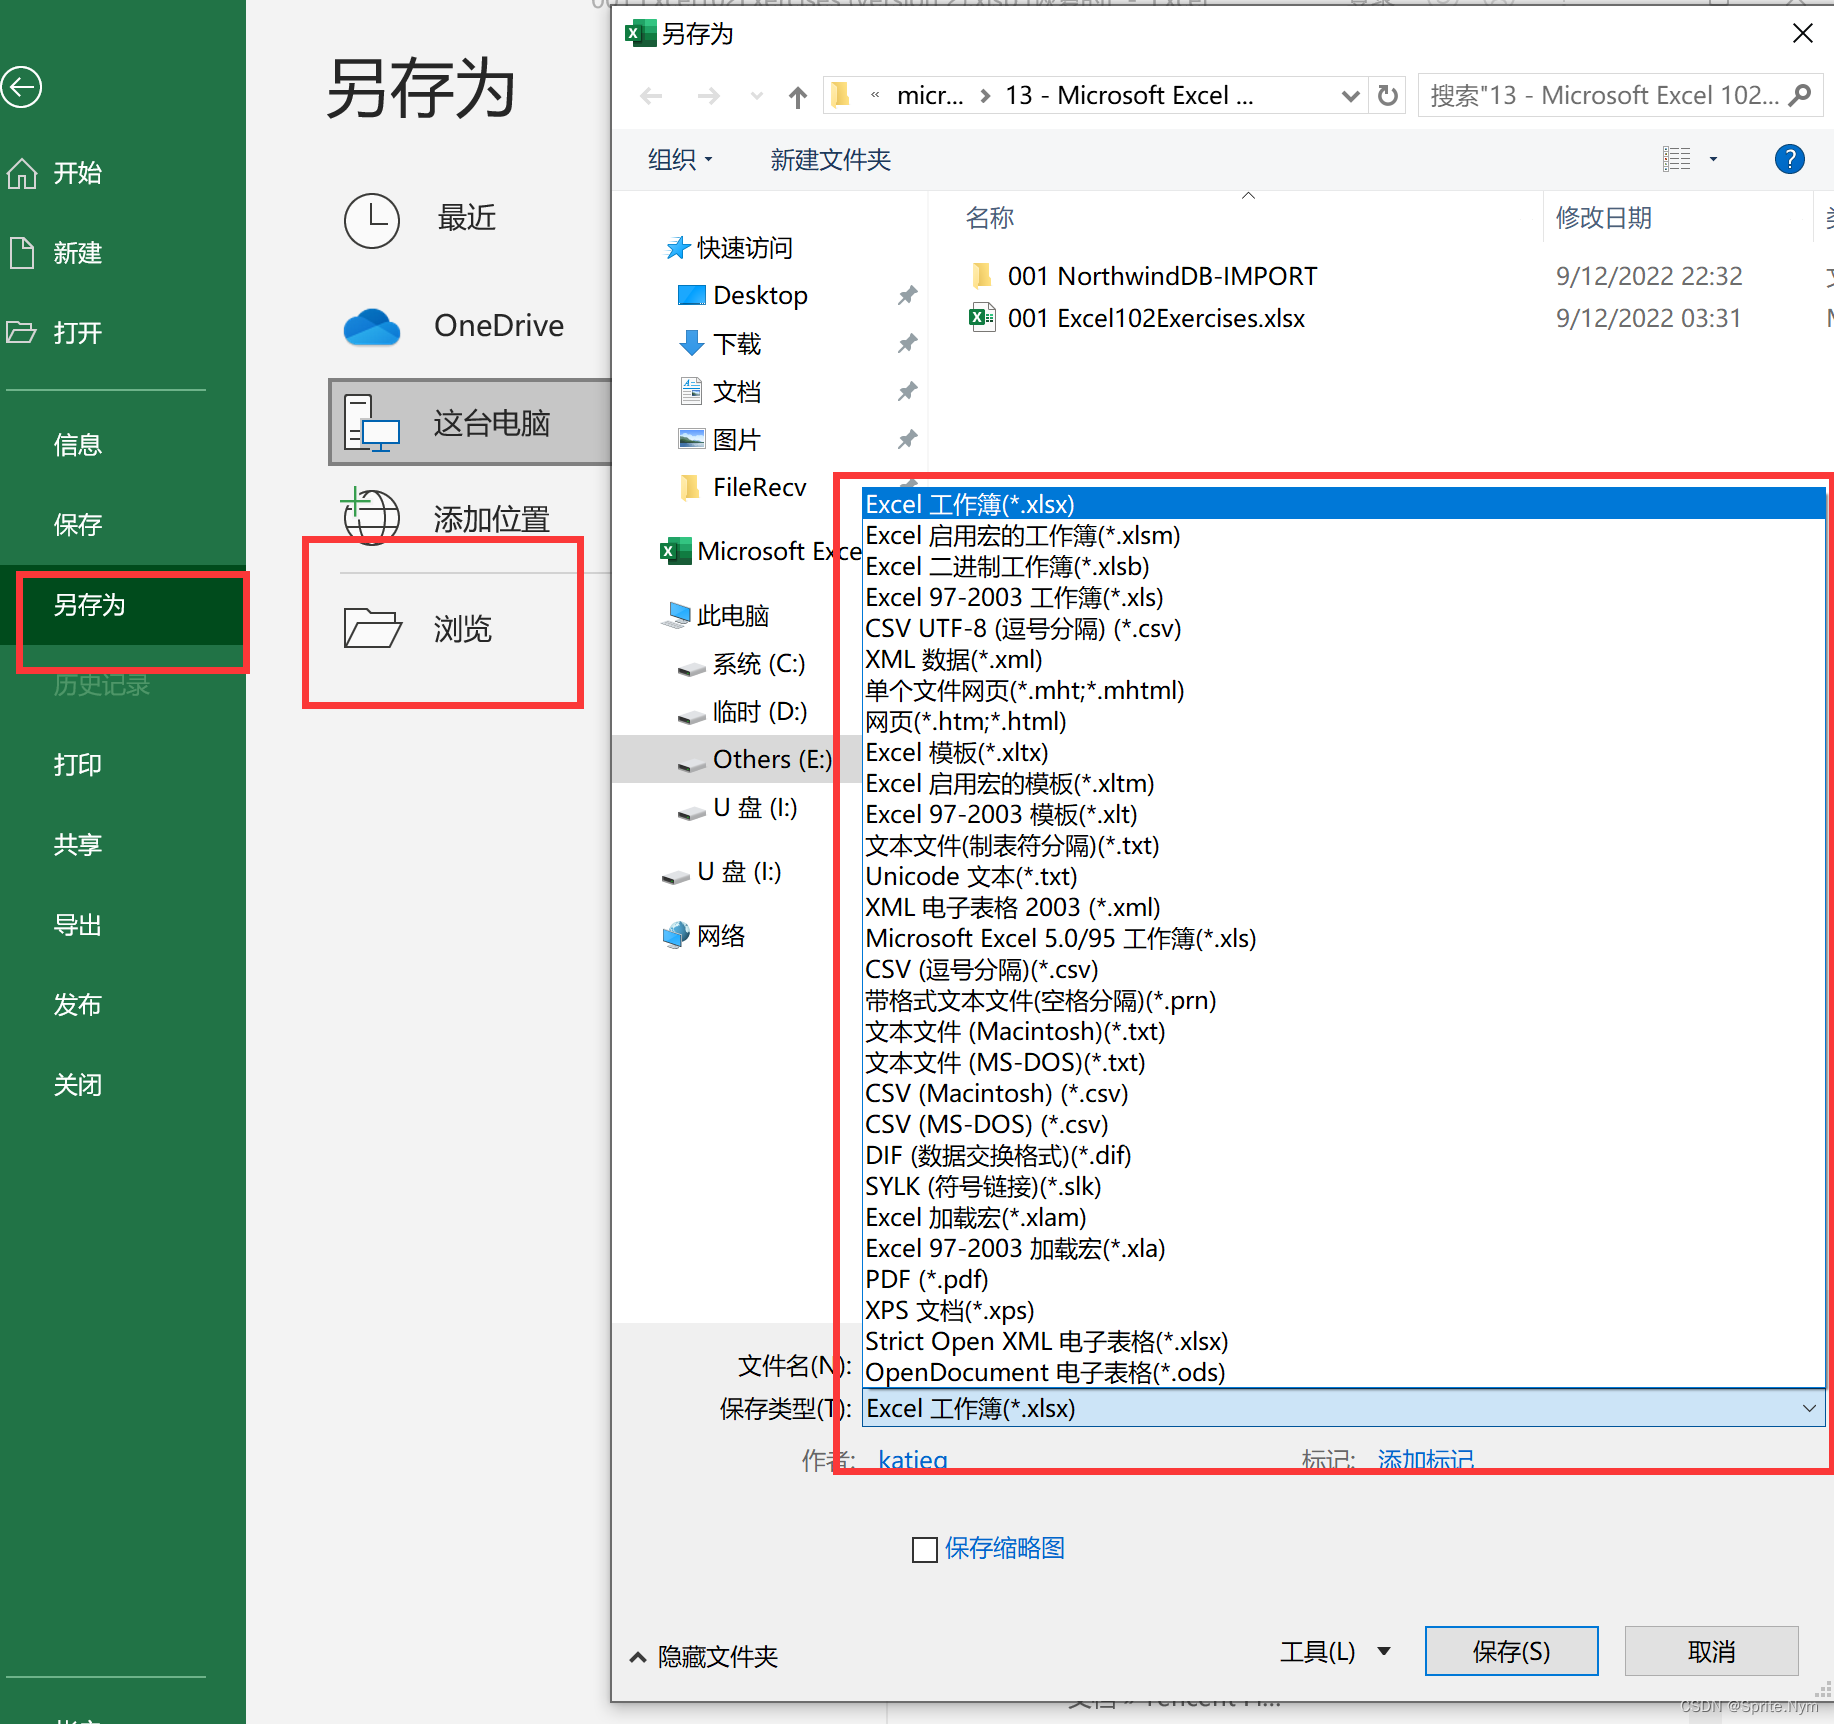Toggle pin next to 下载
1834x1724 pixels.
point(907,344)
